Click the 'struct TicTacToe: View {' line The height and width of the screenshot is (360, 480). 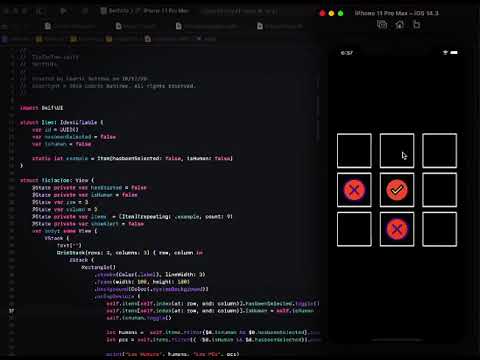coord(57,180)
